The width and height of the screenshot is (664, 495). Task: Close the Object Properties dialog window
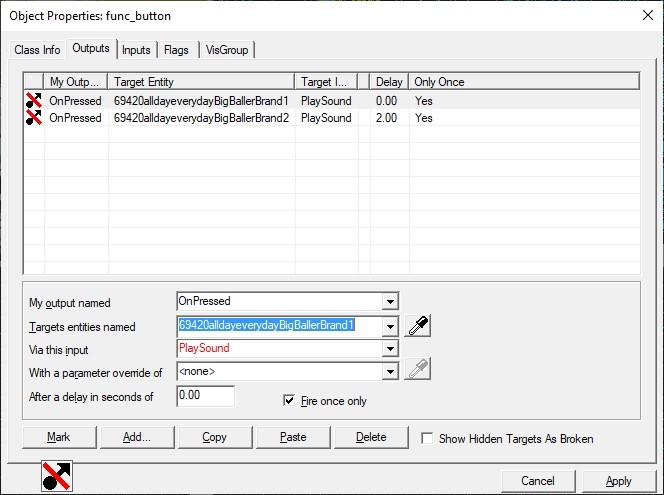click(640, 16)
